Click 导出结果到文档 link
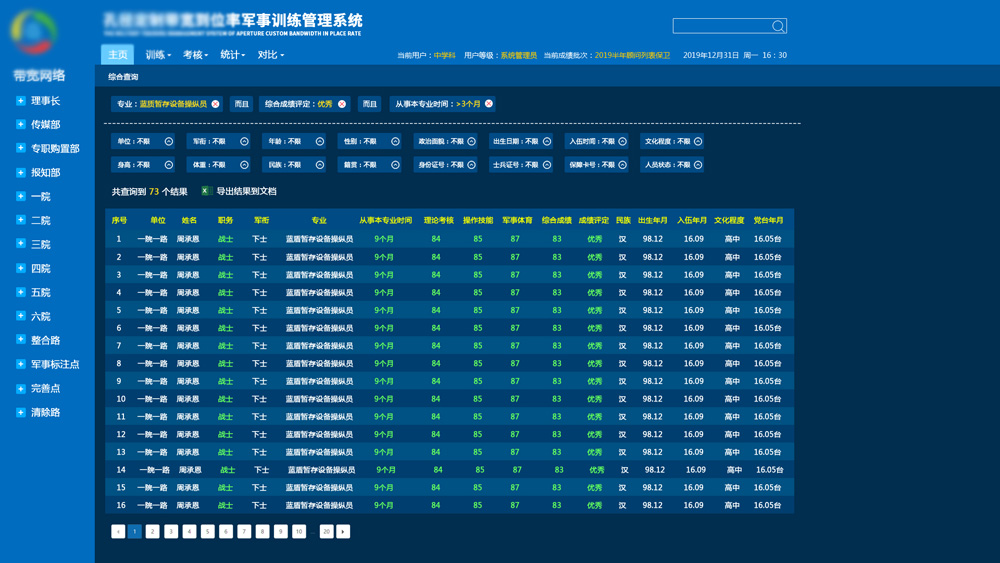 click(246, 191)
